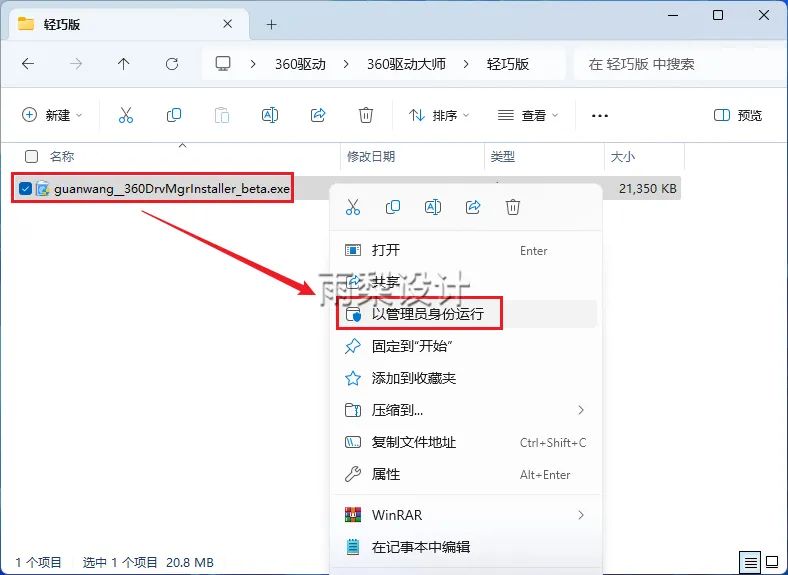Sort by the 修改日期 column header

point(371,157)
